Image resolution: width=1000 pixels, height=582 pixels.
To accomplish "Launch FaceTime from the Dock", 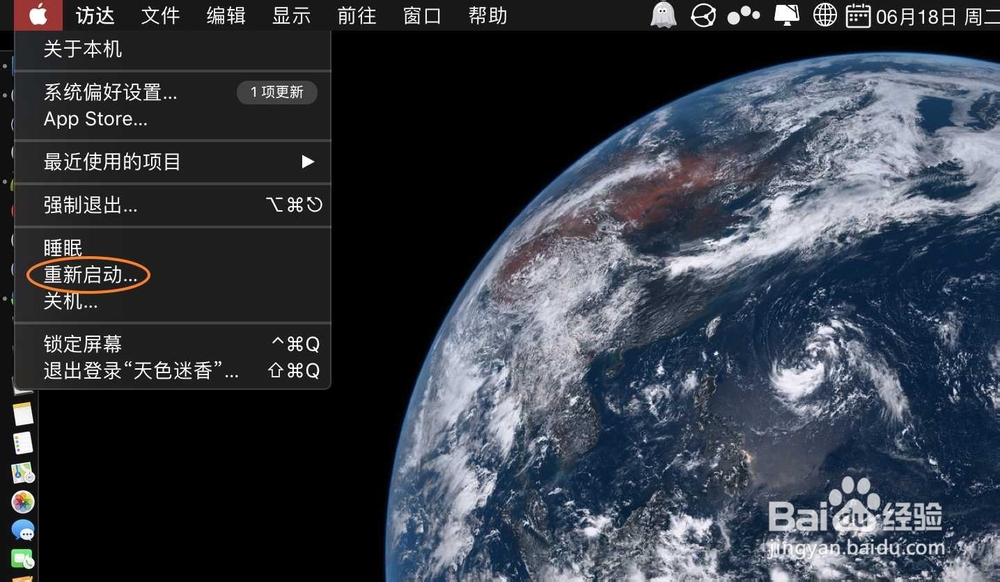I will 23,559.
